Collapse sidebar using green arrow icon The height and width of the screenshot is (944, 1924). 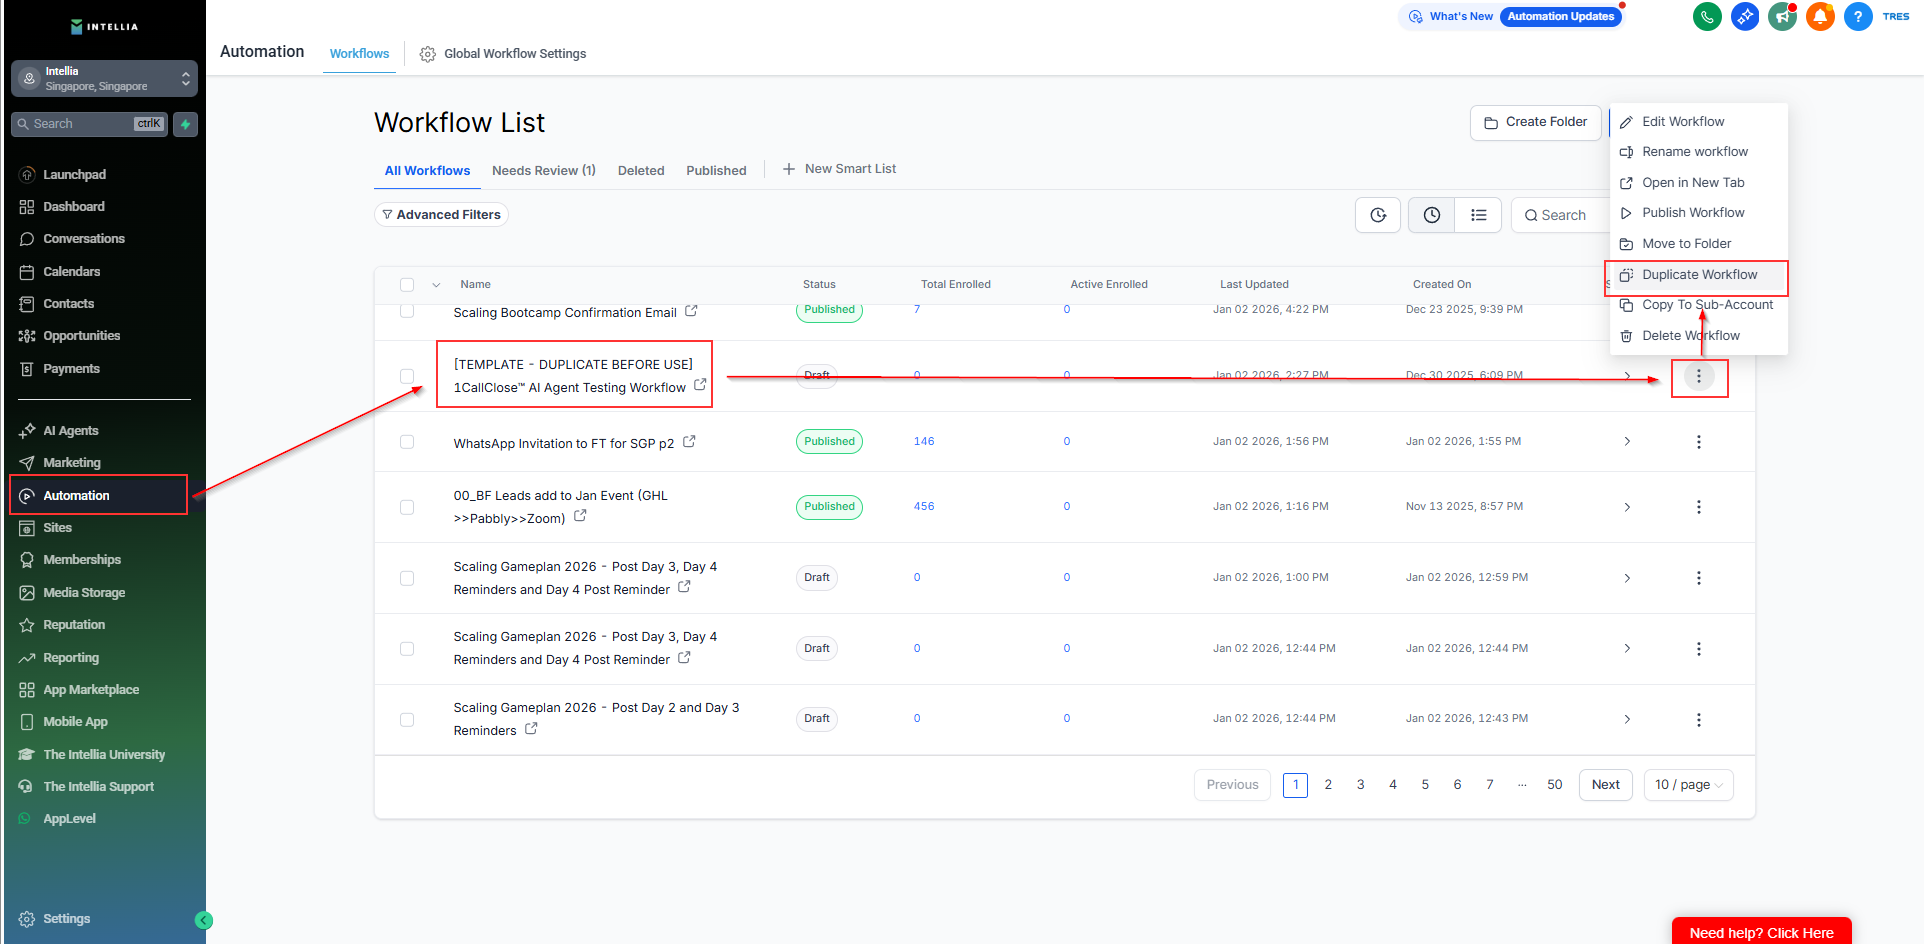[x=204, y=920]
